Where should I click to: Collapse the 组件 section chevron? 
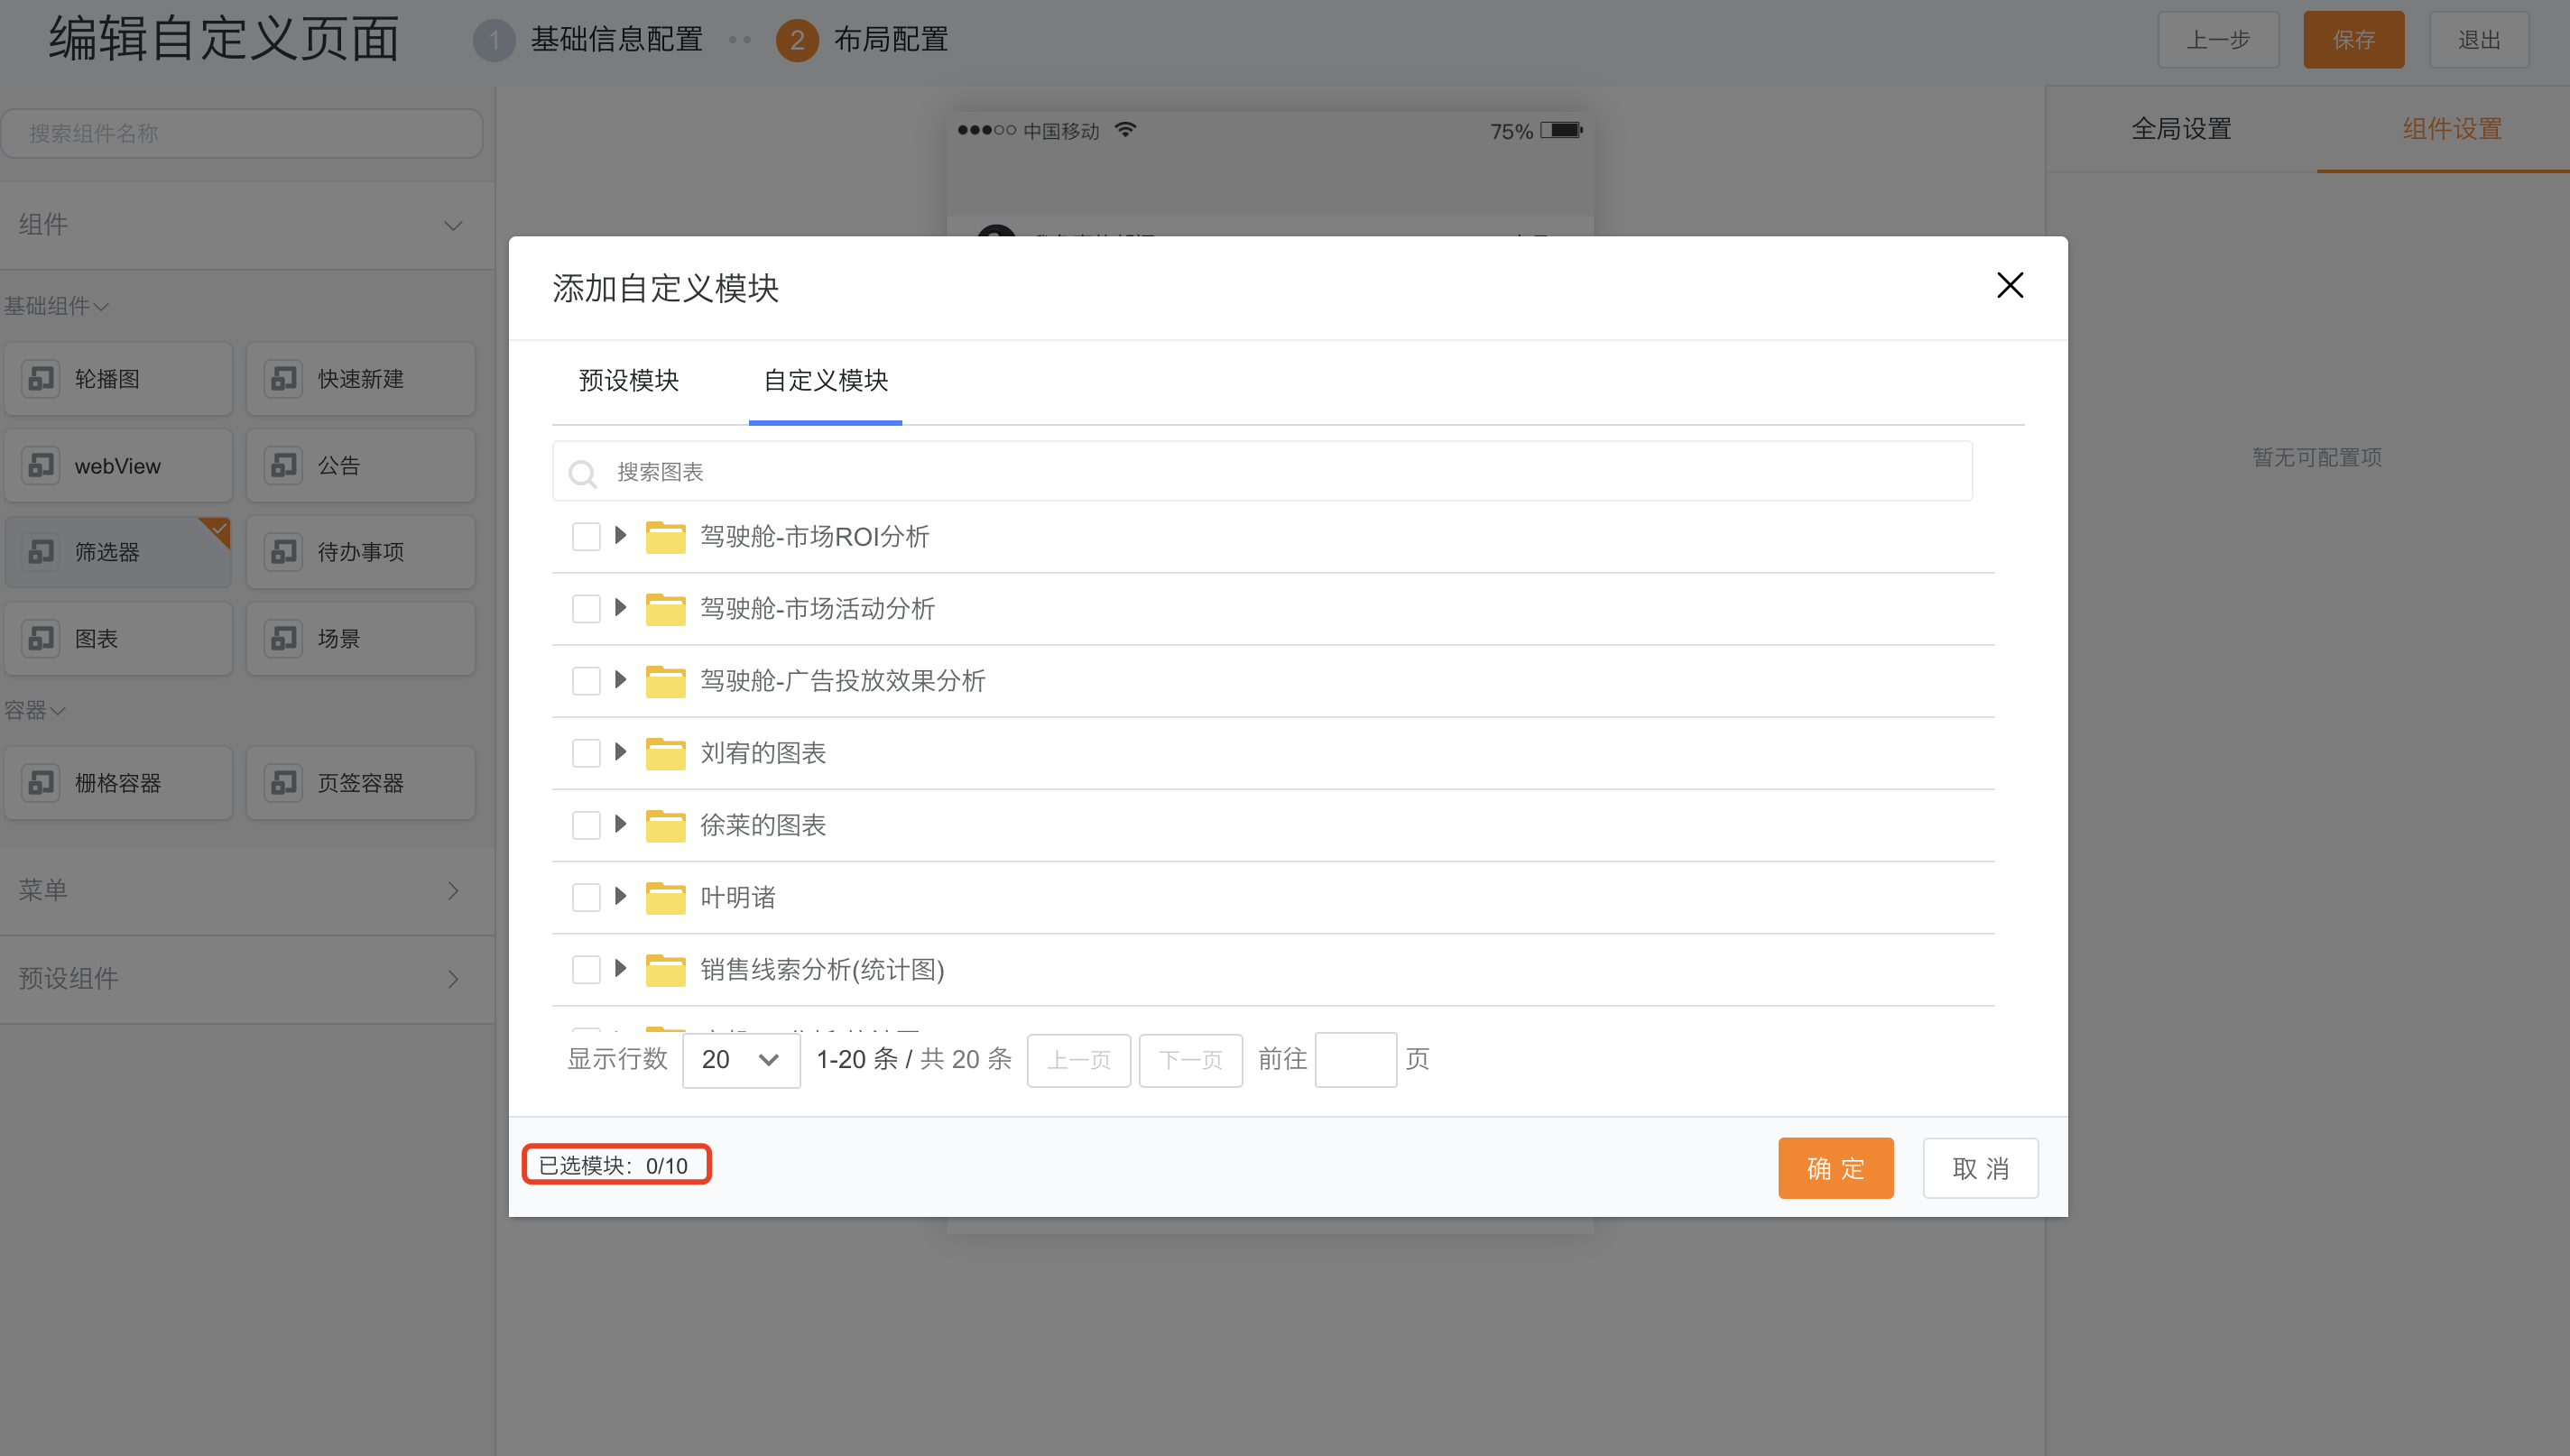pos(453,225)
